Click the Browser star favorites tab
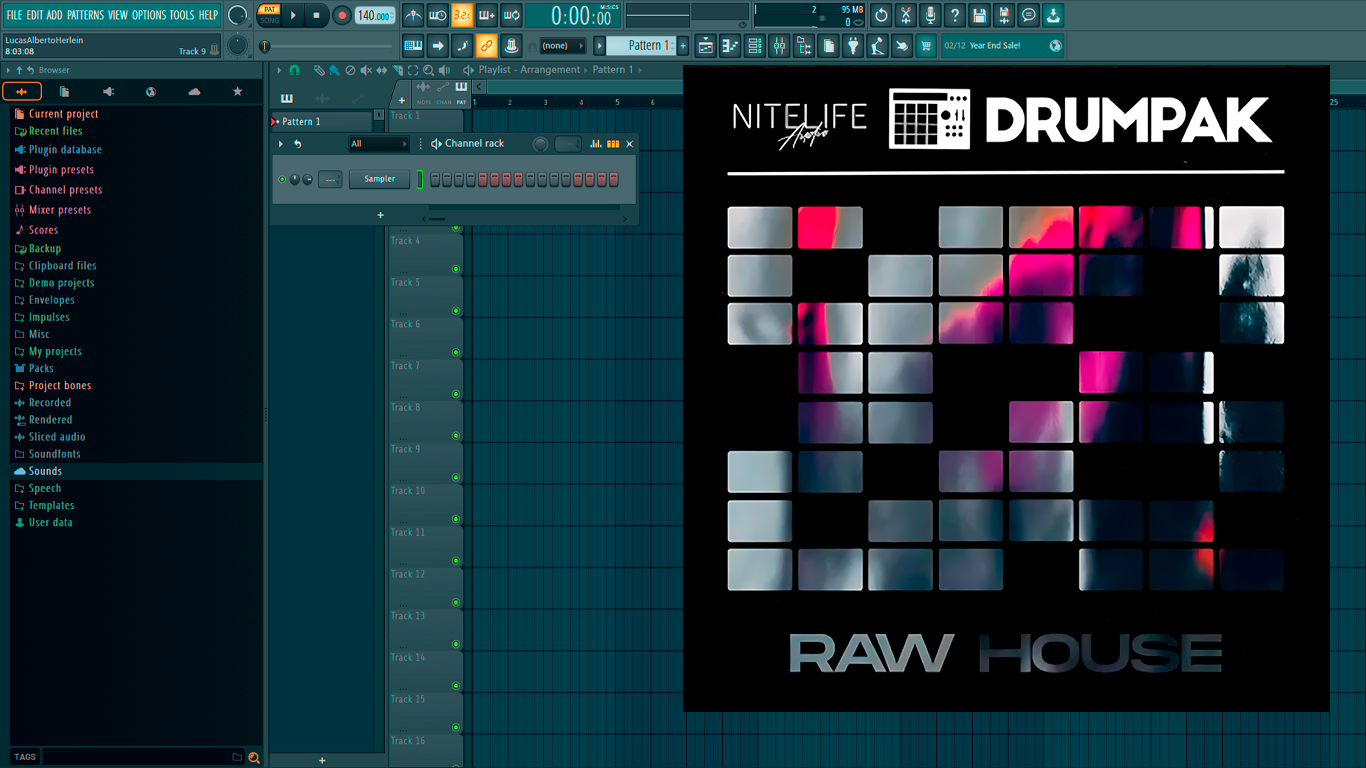This screenshot has height=768, width=1366. point(237,92)
